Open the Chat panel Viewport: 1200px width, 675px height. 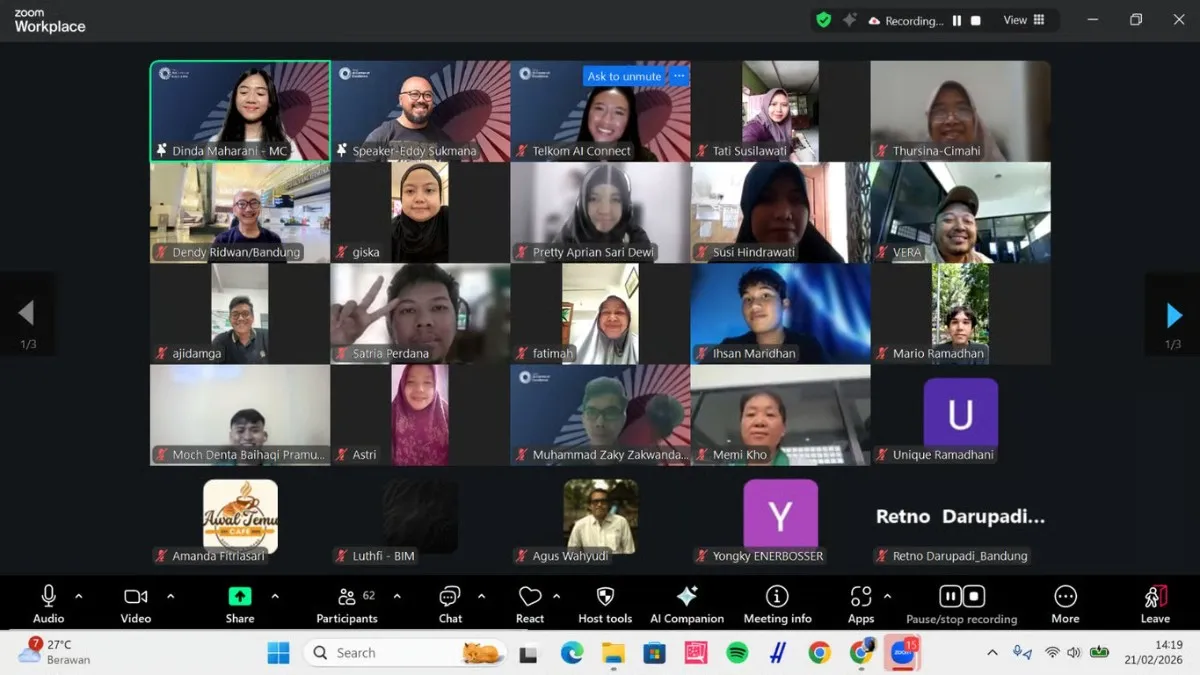click(450, 602)
